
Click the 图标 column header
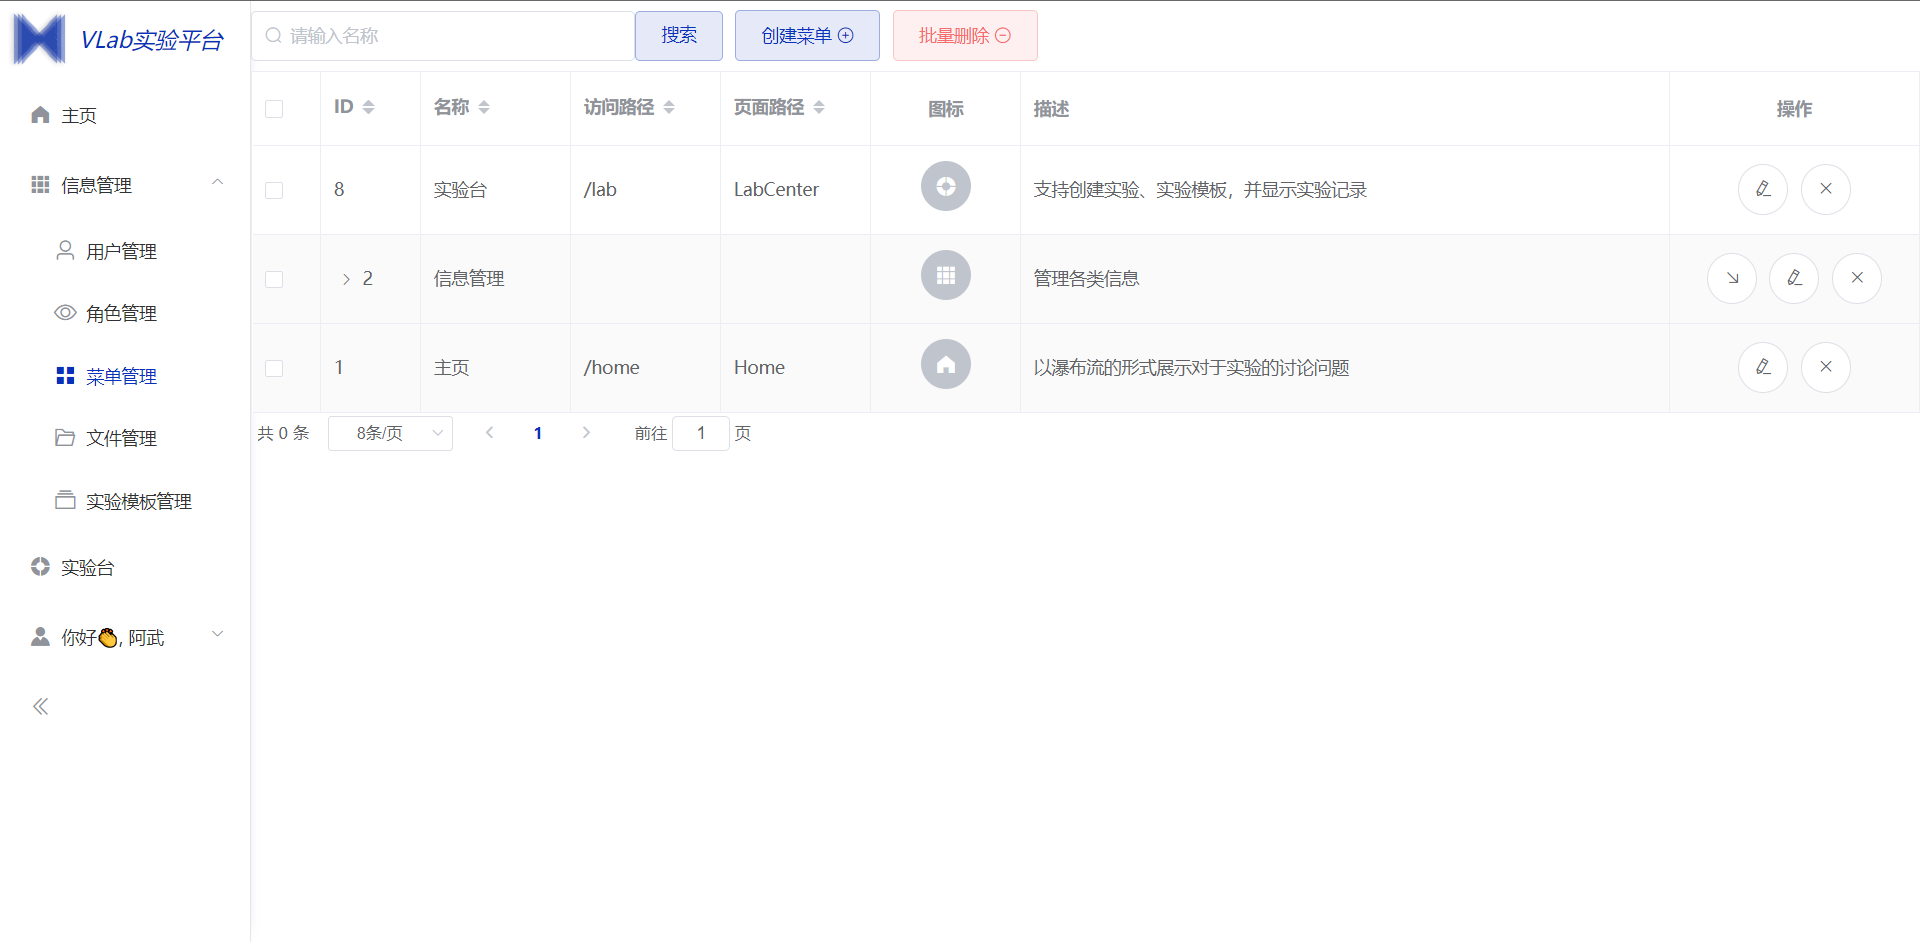(x=946, y=109)
